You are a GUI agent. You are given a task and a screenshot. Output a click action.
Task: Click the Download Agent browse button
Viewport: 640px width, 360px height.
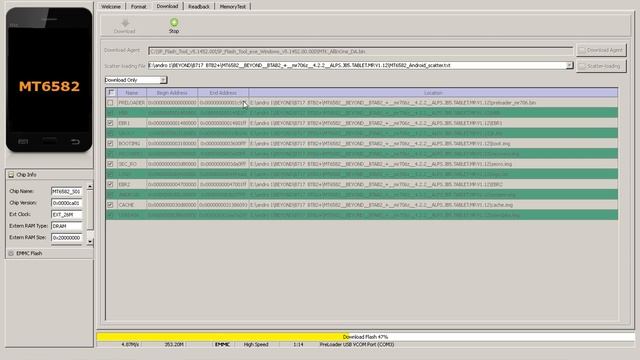(x=601, y=50)
